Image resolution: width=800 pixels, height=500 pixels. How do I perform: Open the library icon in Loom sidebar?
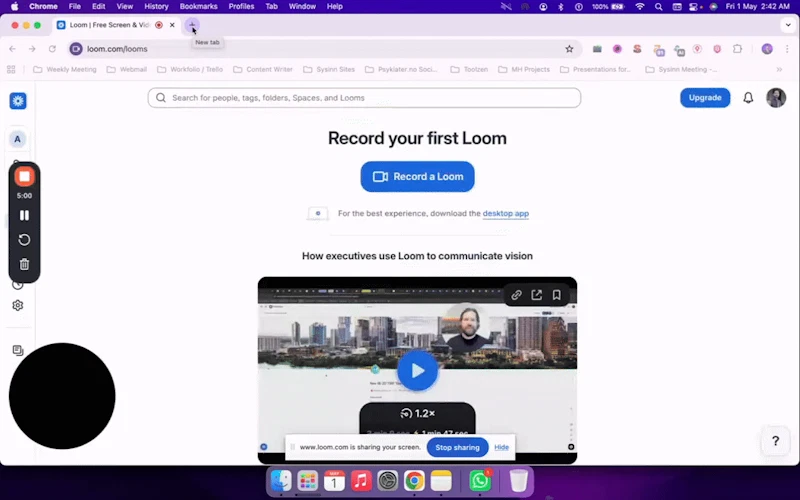18,350
